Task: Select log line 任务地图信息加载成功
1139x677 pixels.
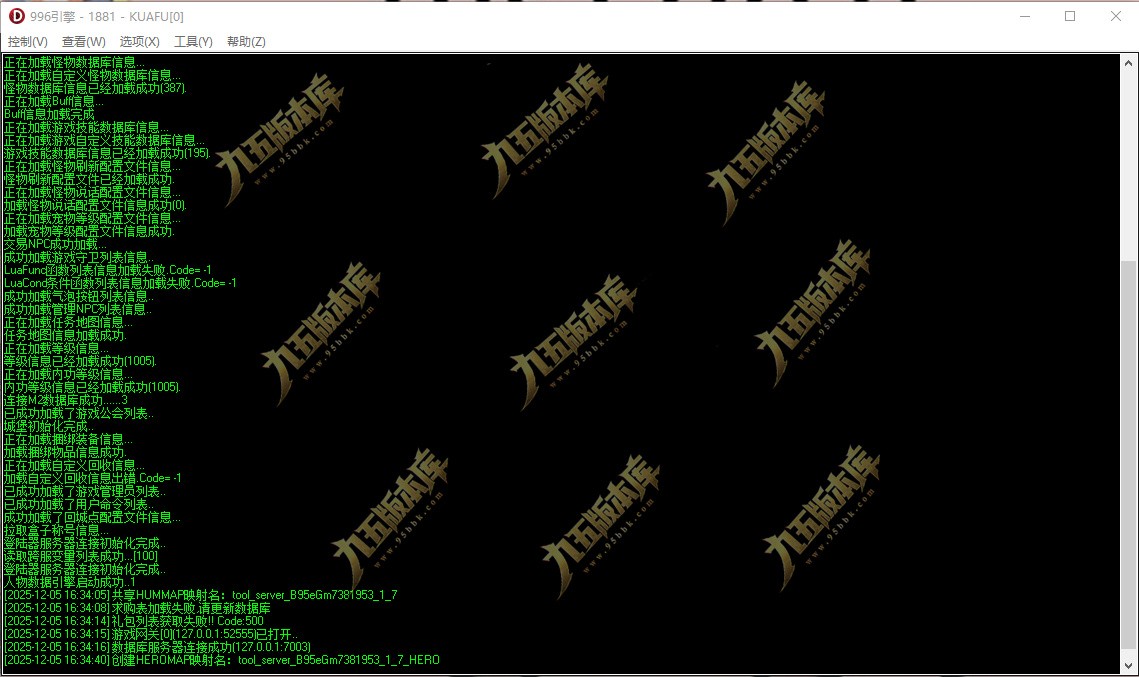Action: [65, 335]
